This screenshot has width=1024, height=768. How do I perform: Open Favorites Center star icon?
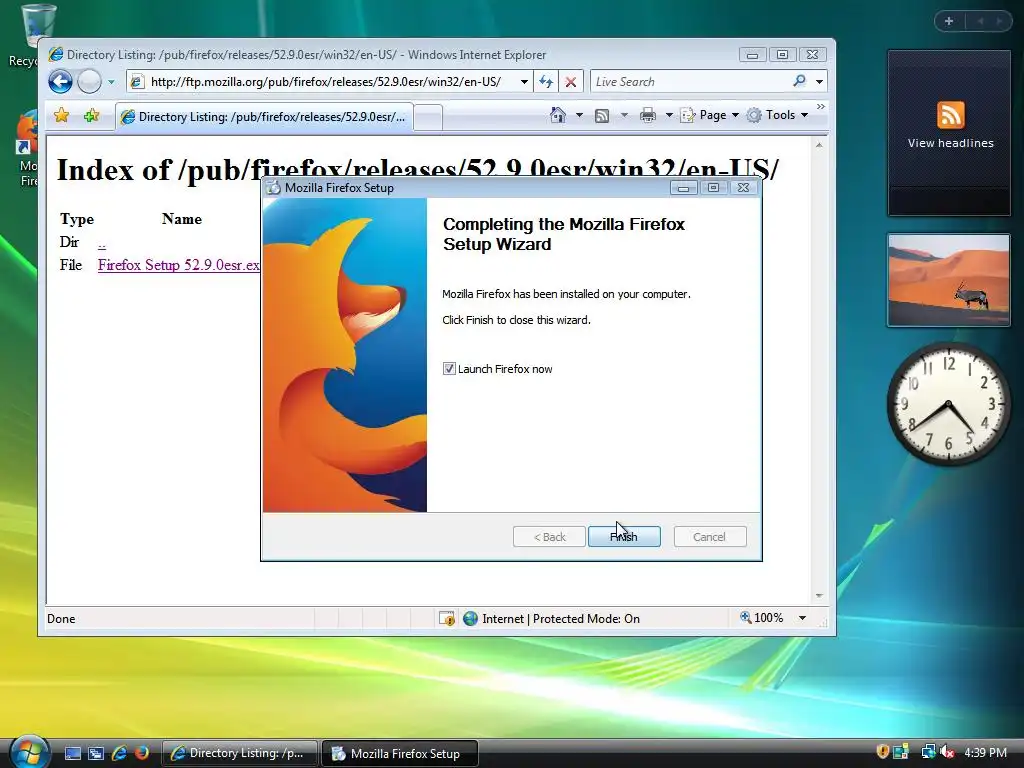tap(61, 116)
